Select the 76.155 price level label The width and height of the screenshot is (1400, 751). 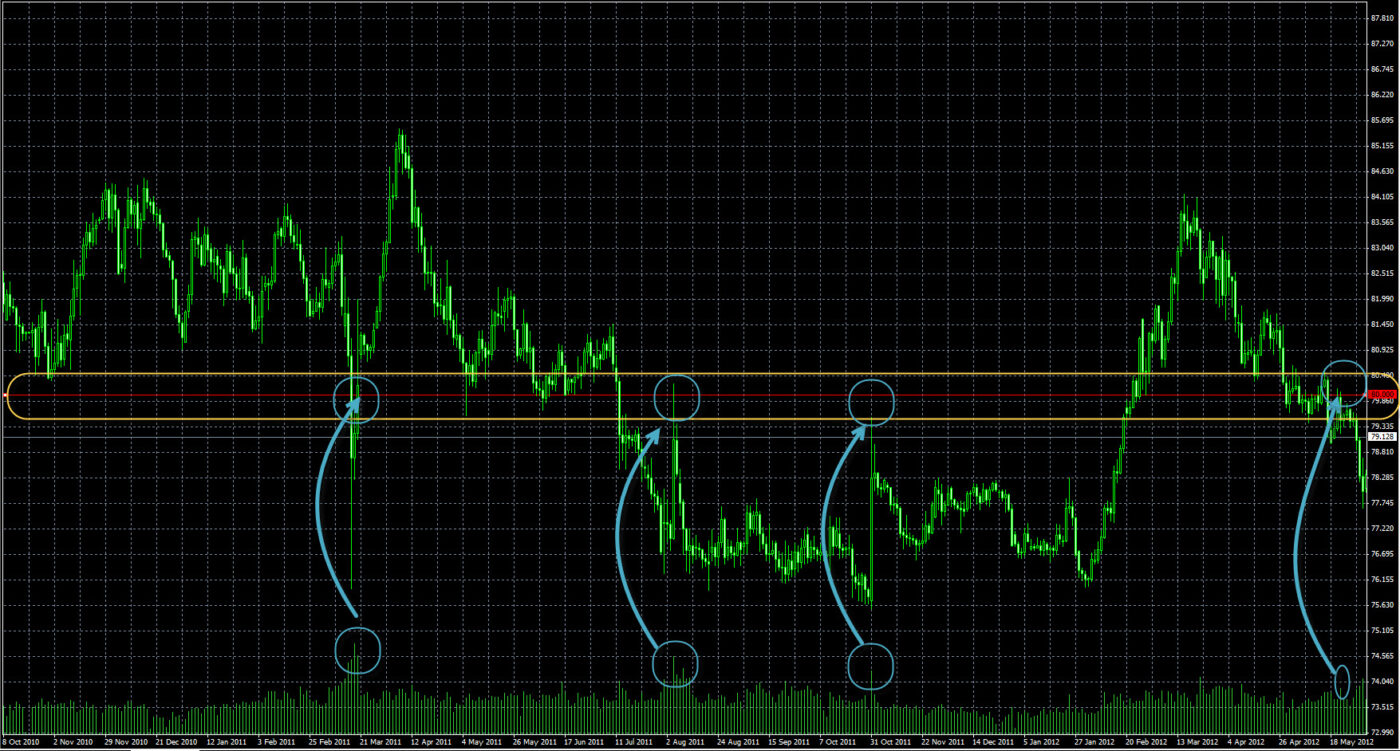click(1382, 579)
